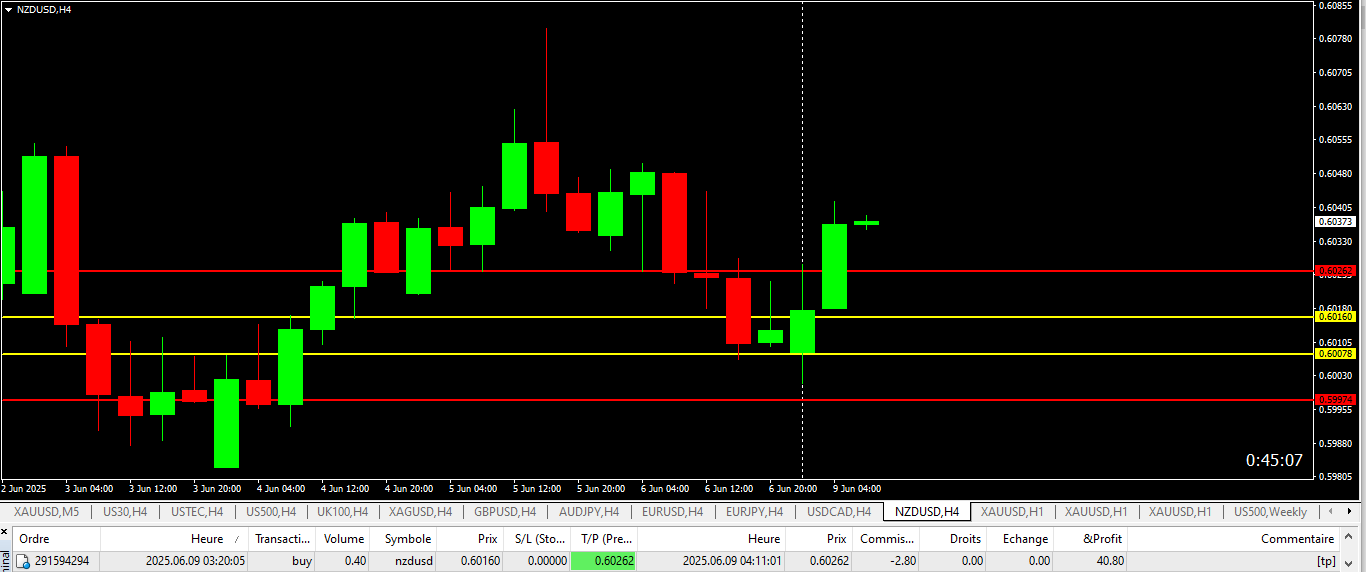Click the -2.80 commission cell
This screenshot has width=1366, height=572.
(x=902, y=561)
